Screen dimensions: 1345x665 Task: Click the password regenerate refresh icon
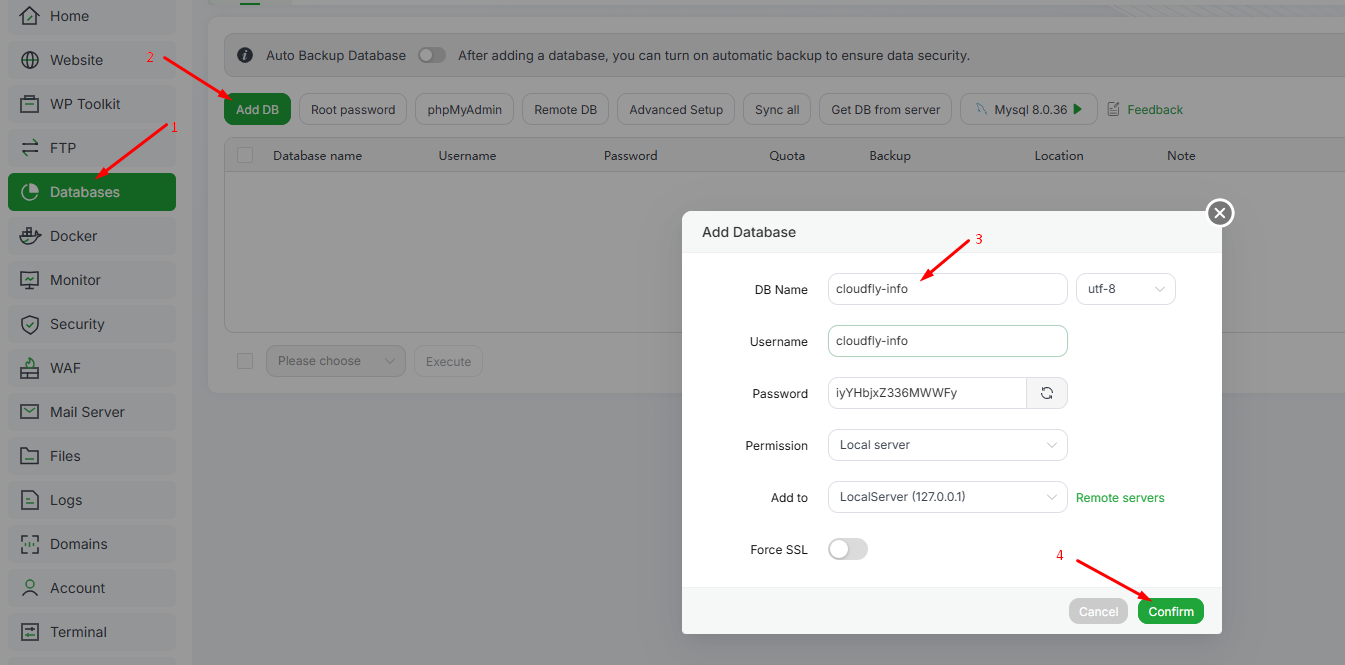click(x=1047, y=393)
